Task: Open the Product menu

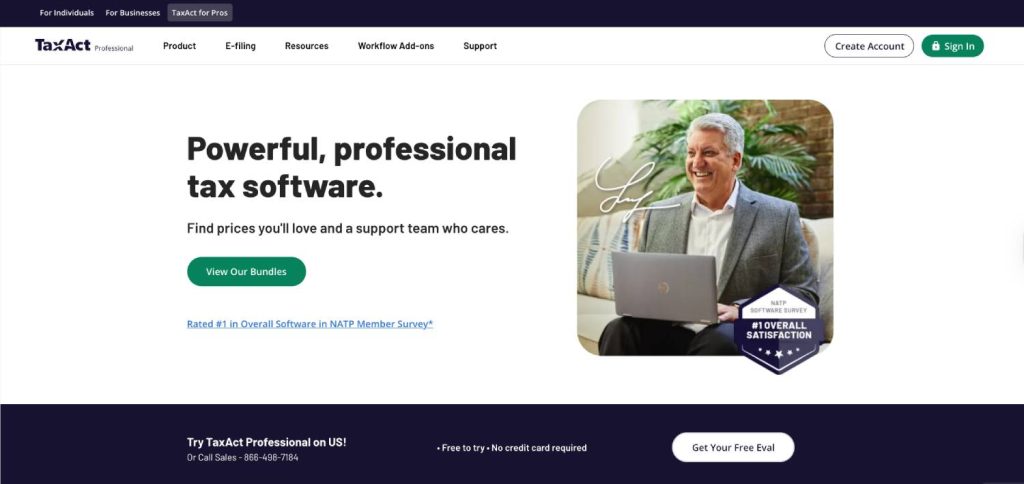Action: (x=180, y=46)
